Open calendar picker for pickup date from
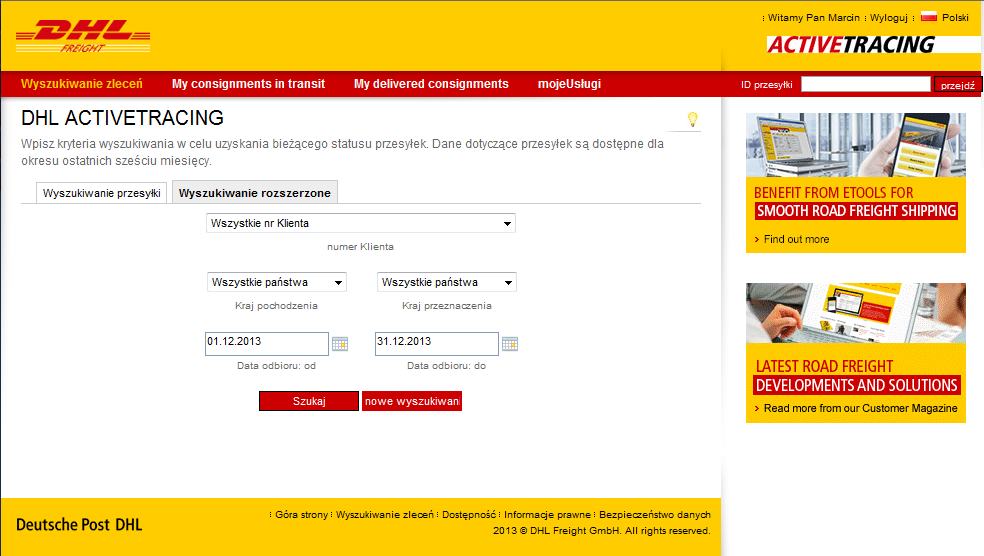The image size is (984, 556). click(340, 344)
